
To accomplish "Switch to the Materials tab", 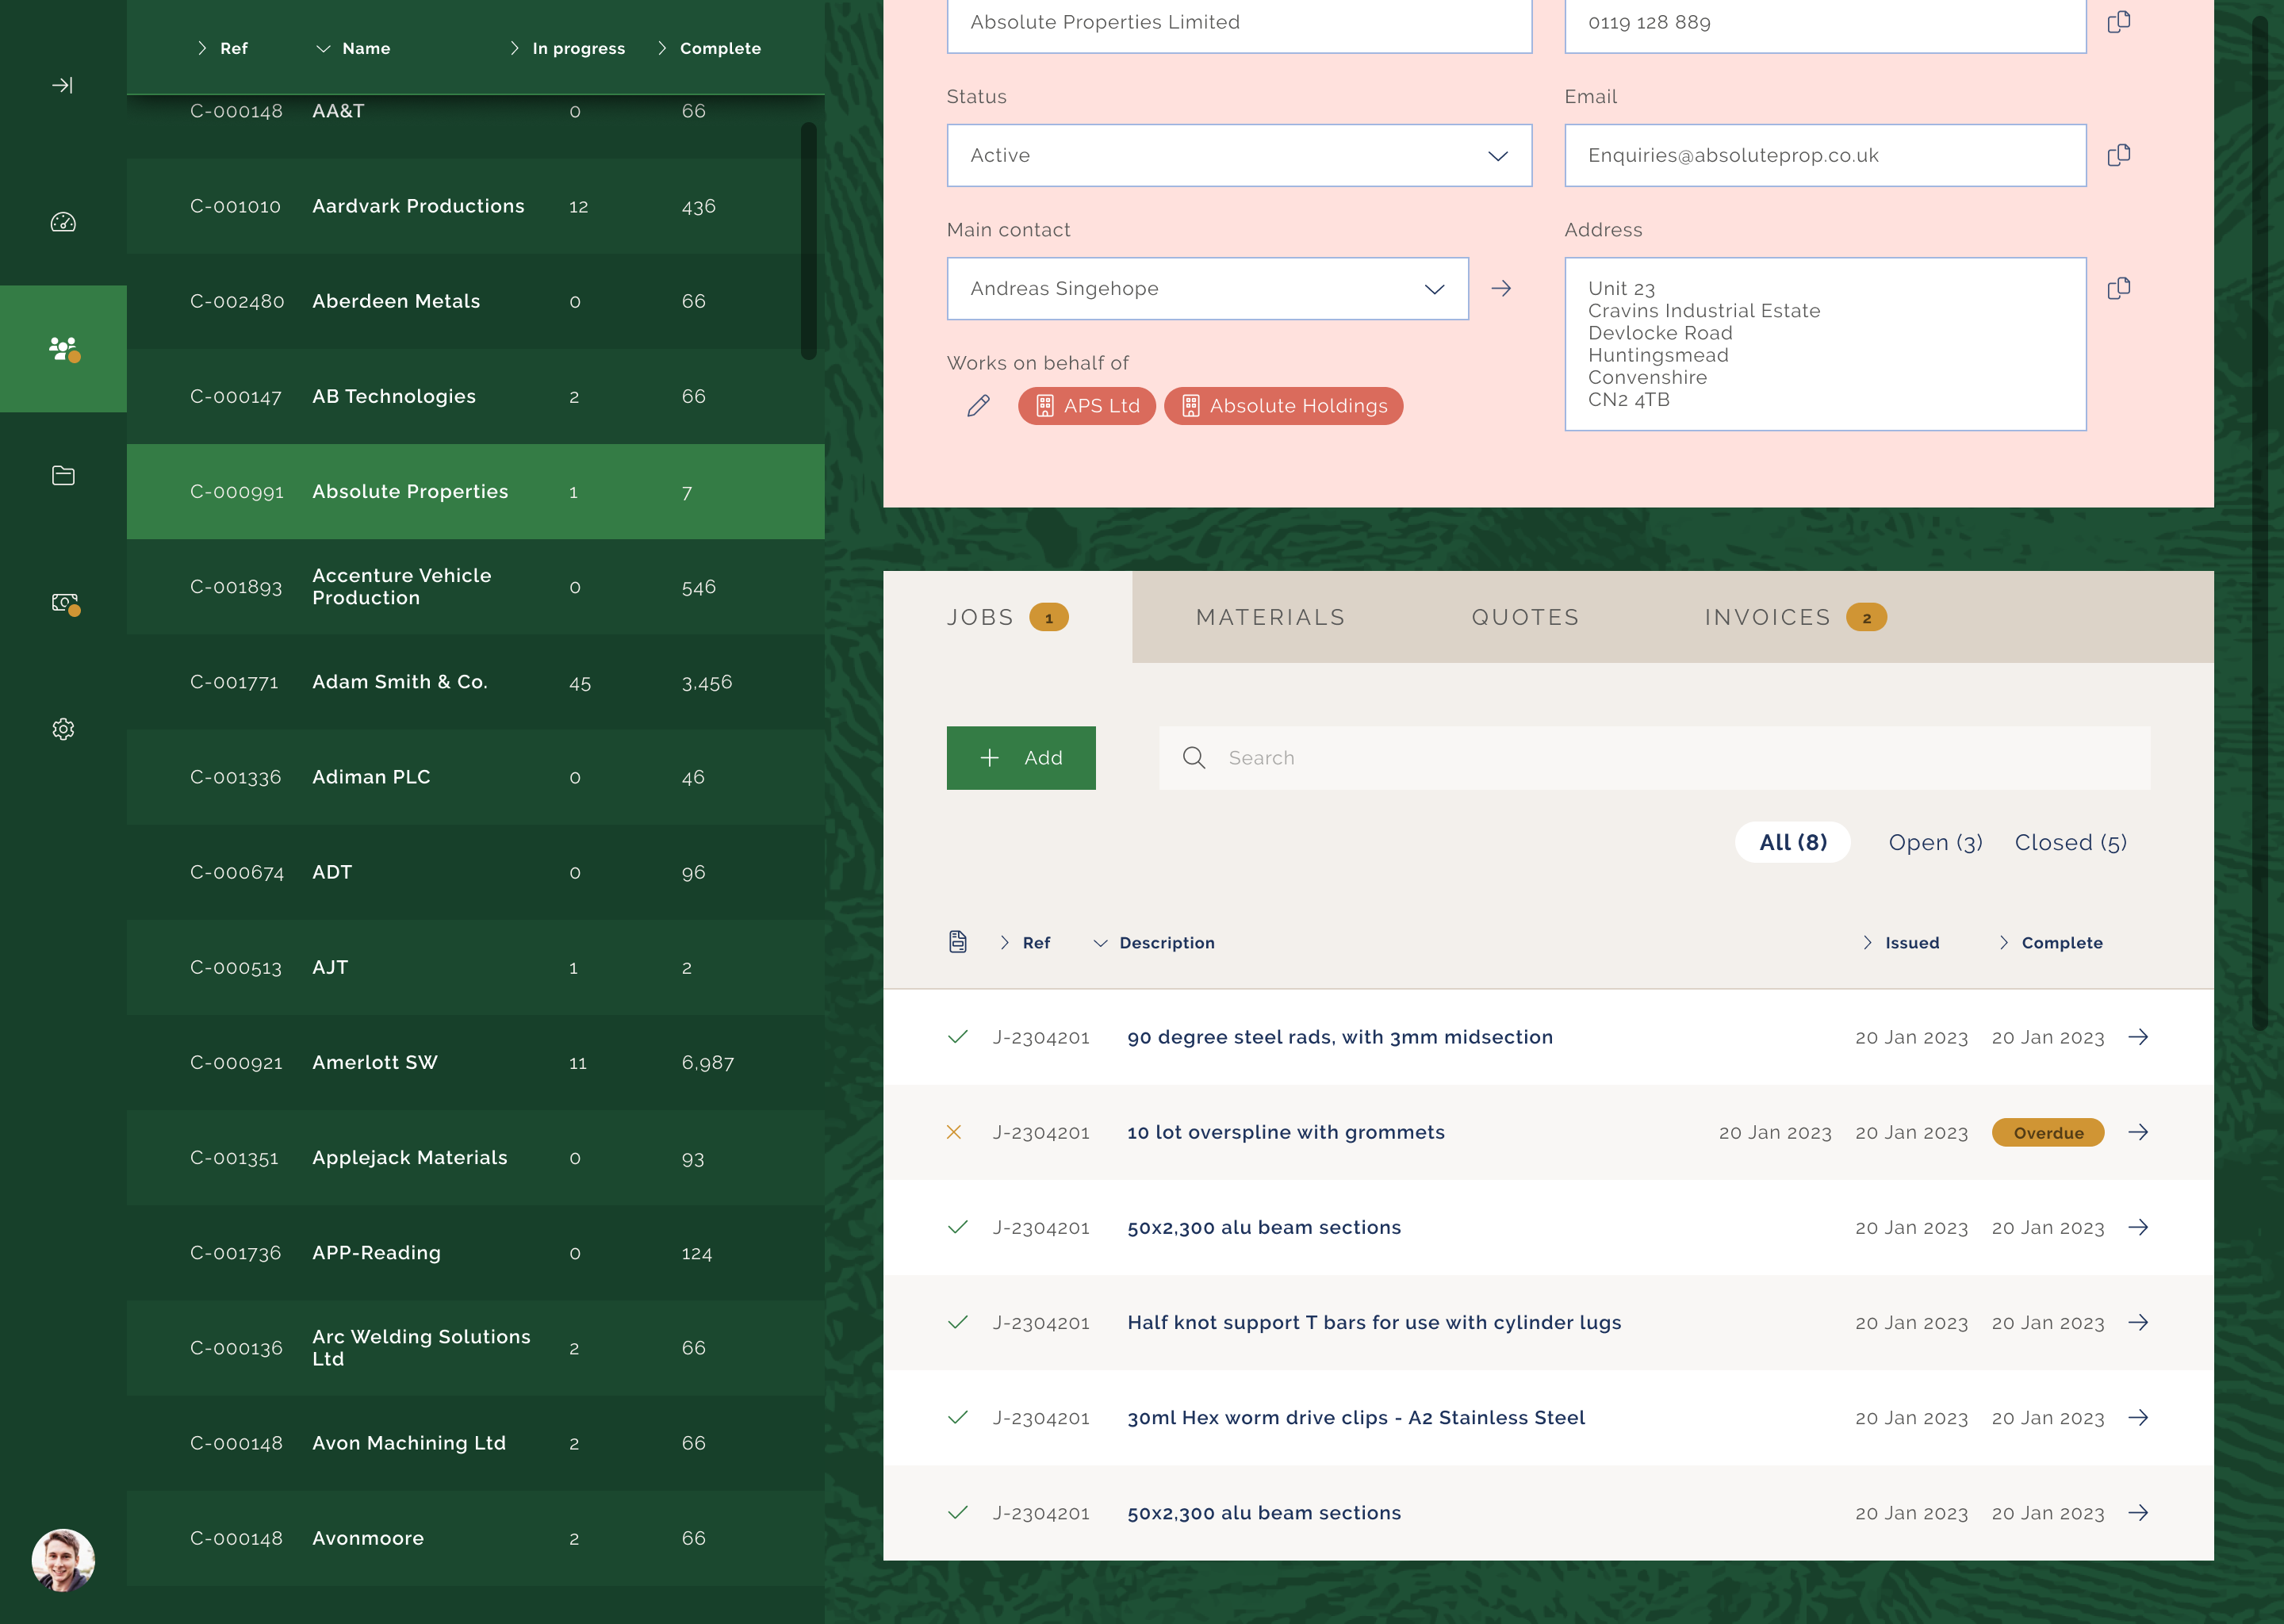I will [1270, 617].
